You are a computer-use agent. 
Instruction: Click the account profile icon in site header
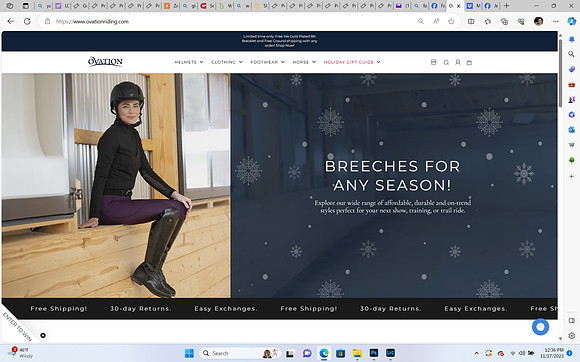point(458,62)
